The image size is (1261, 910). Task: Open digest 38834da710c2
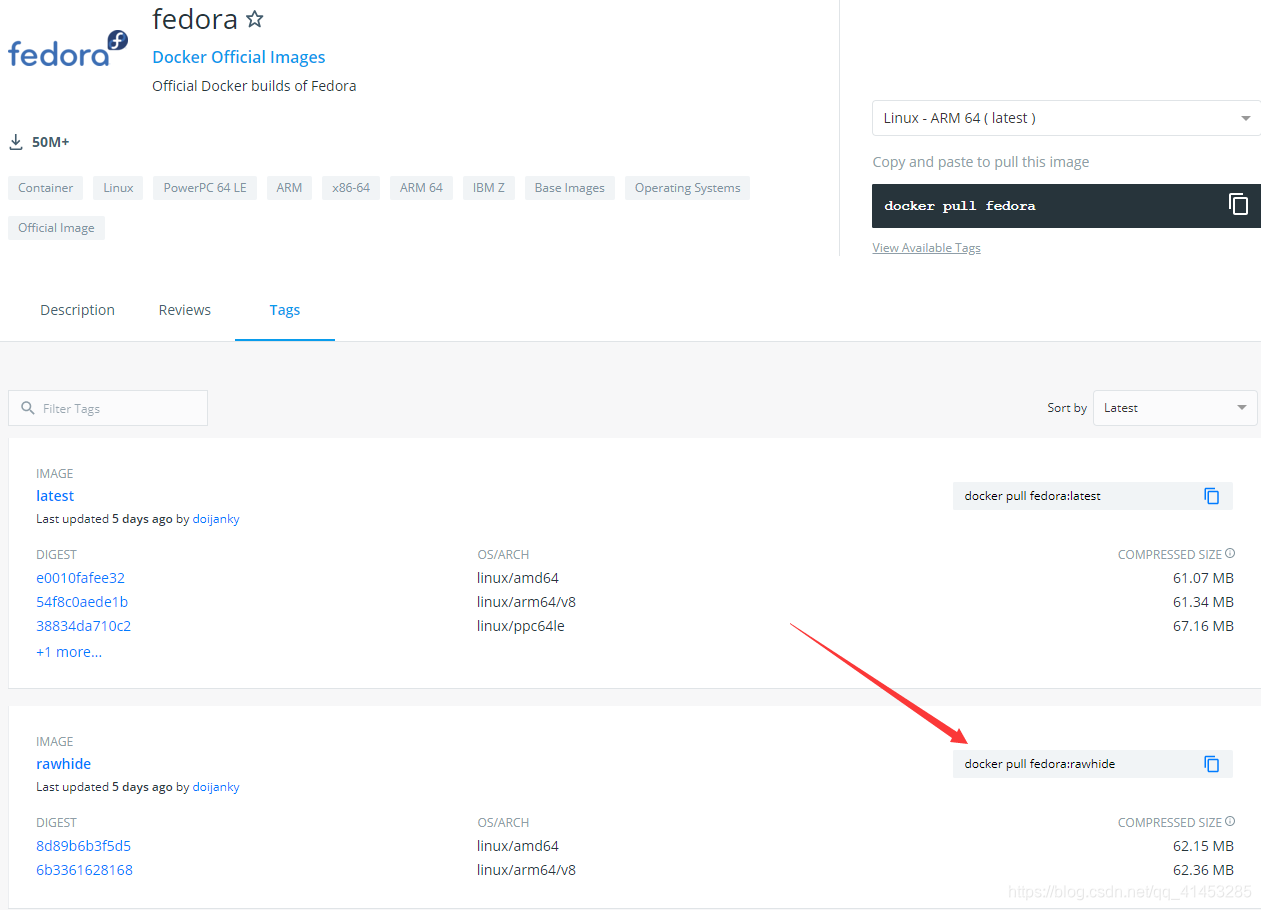(x=83, y=626)
